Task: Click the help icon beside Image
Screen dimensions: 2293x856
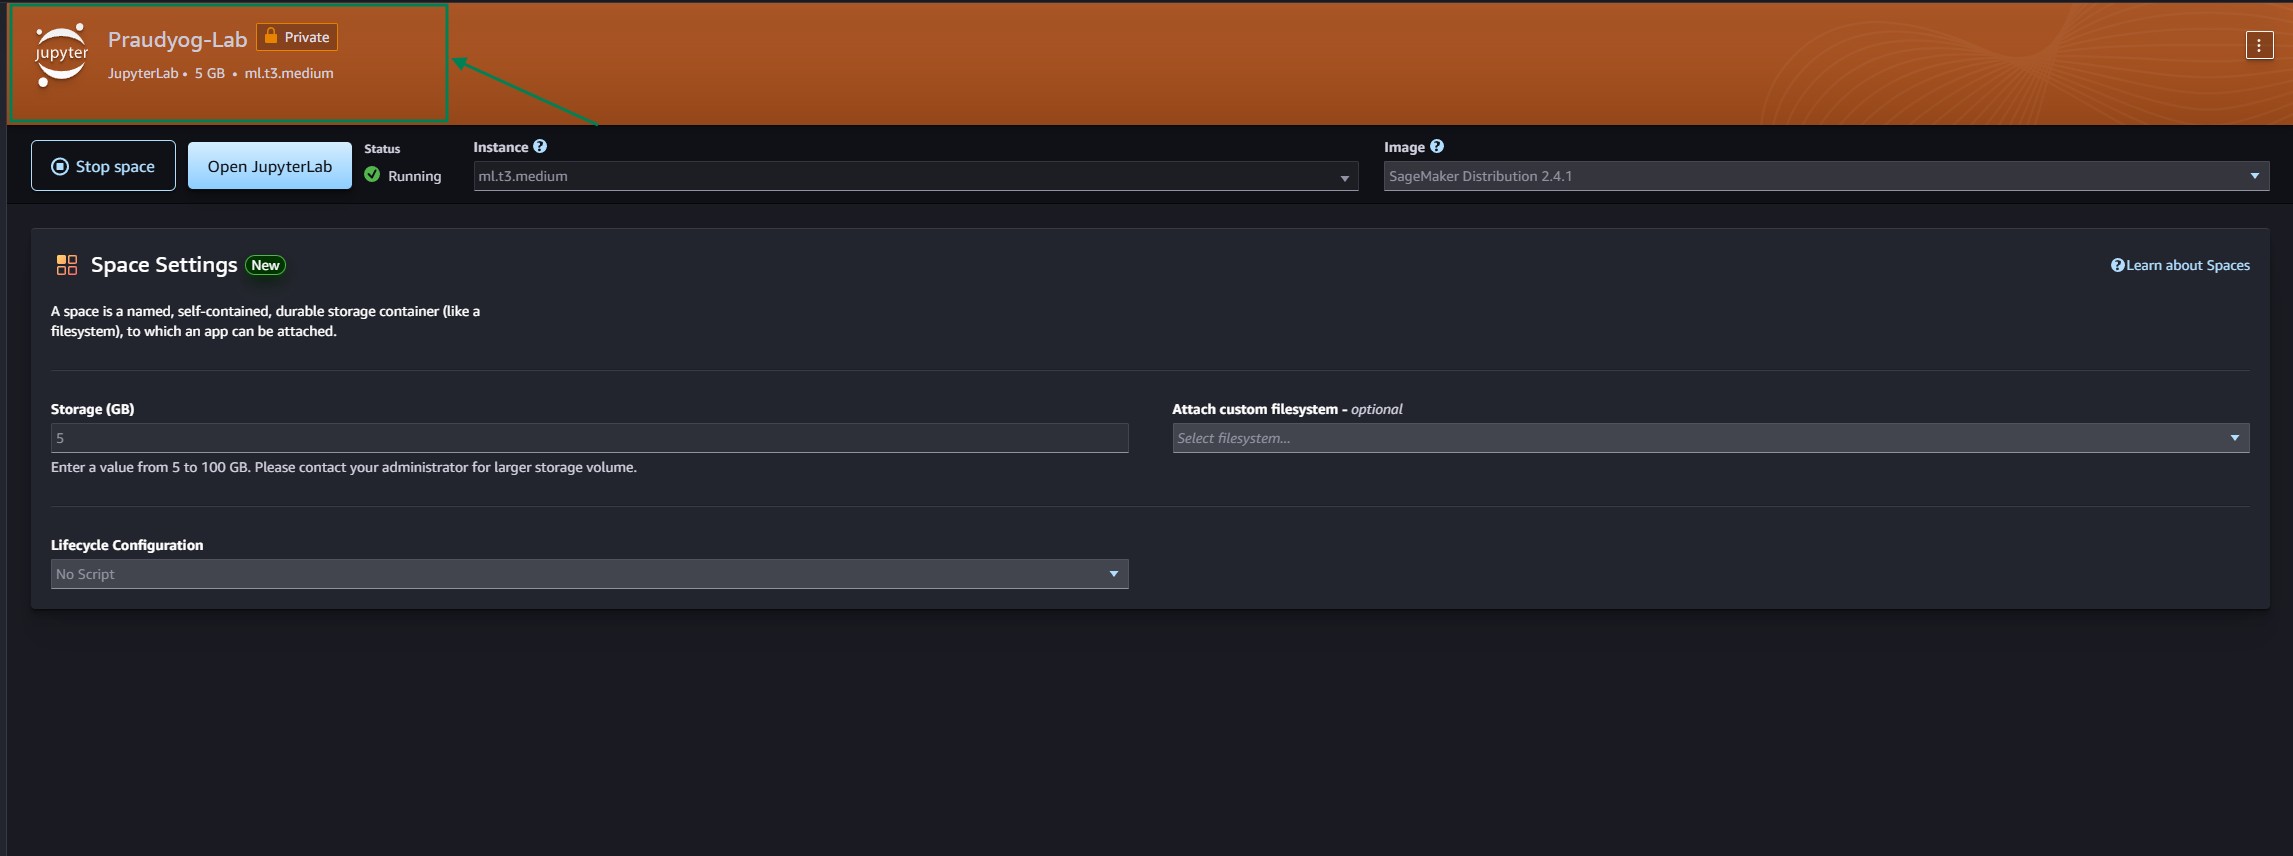Action: click(1437, 146)
